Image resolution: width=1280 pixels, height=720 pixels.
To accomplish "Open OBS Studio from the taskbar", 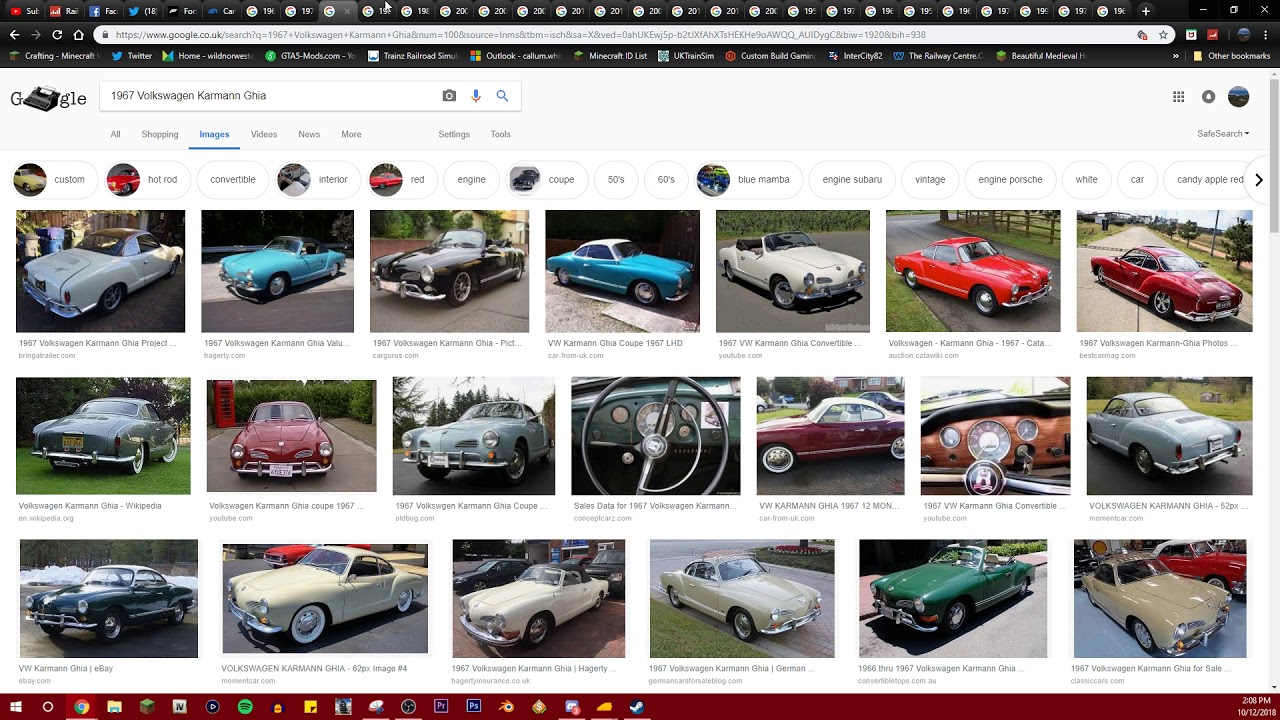I will coord(408,707).
